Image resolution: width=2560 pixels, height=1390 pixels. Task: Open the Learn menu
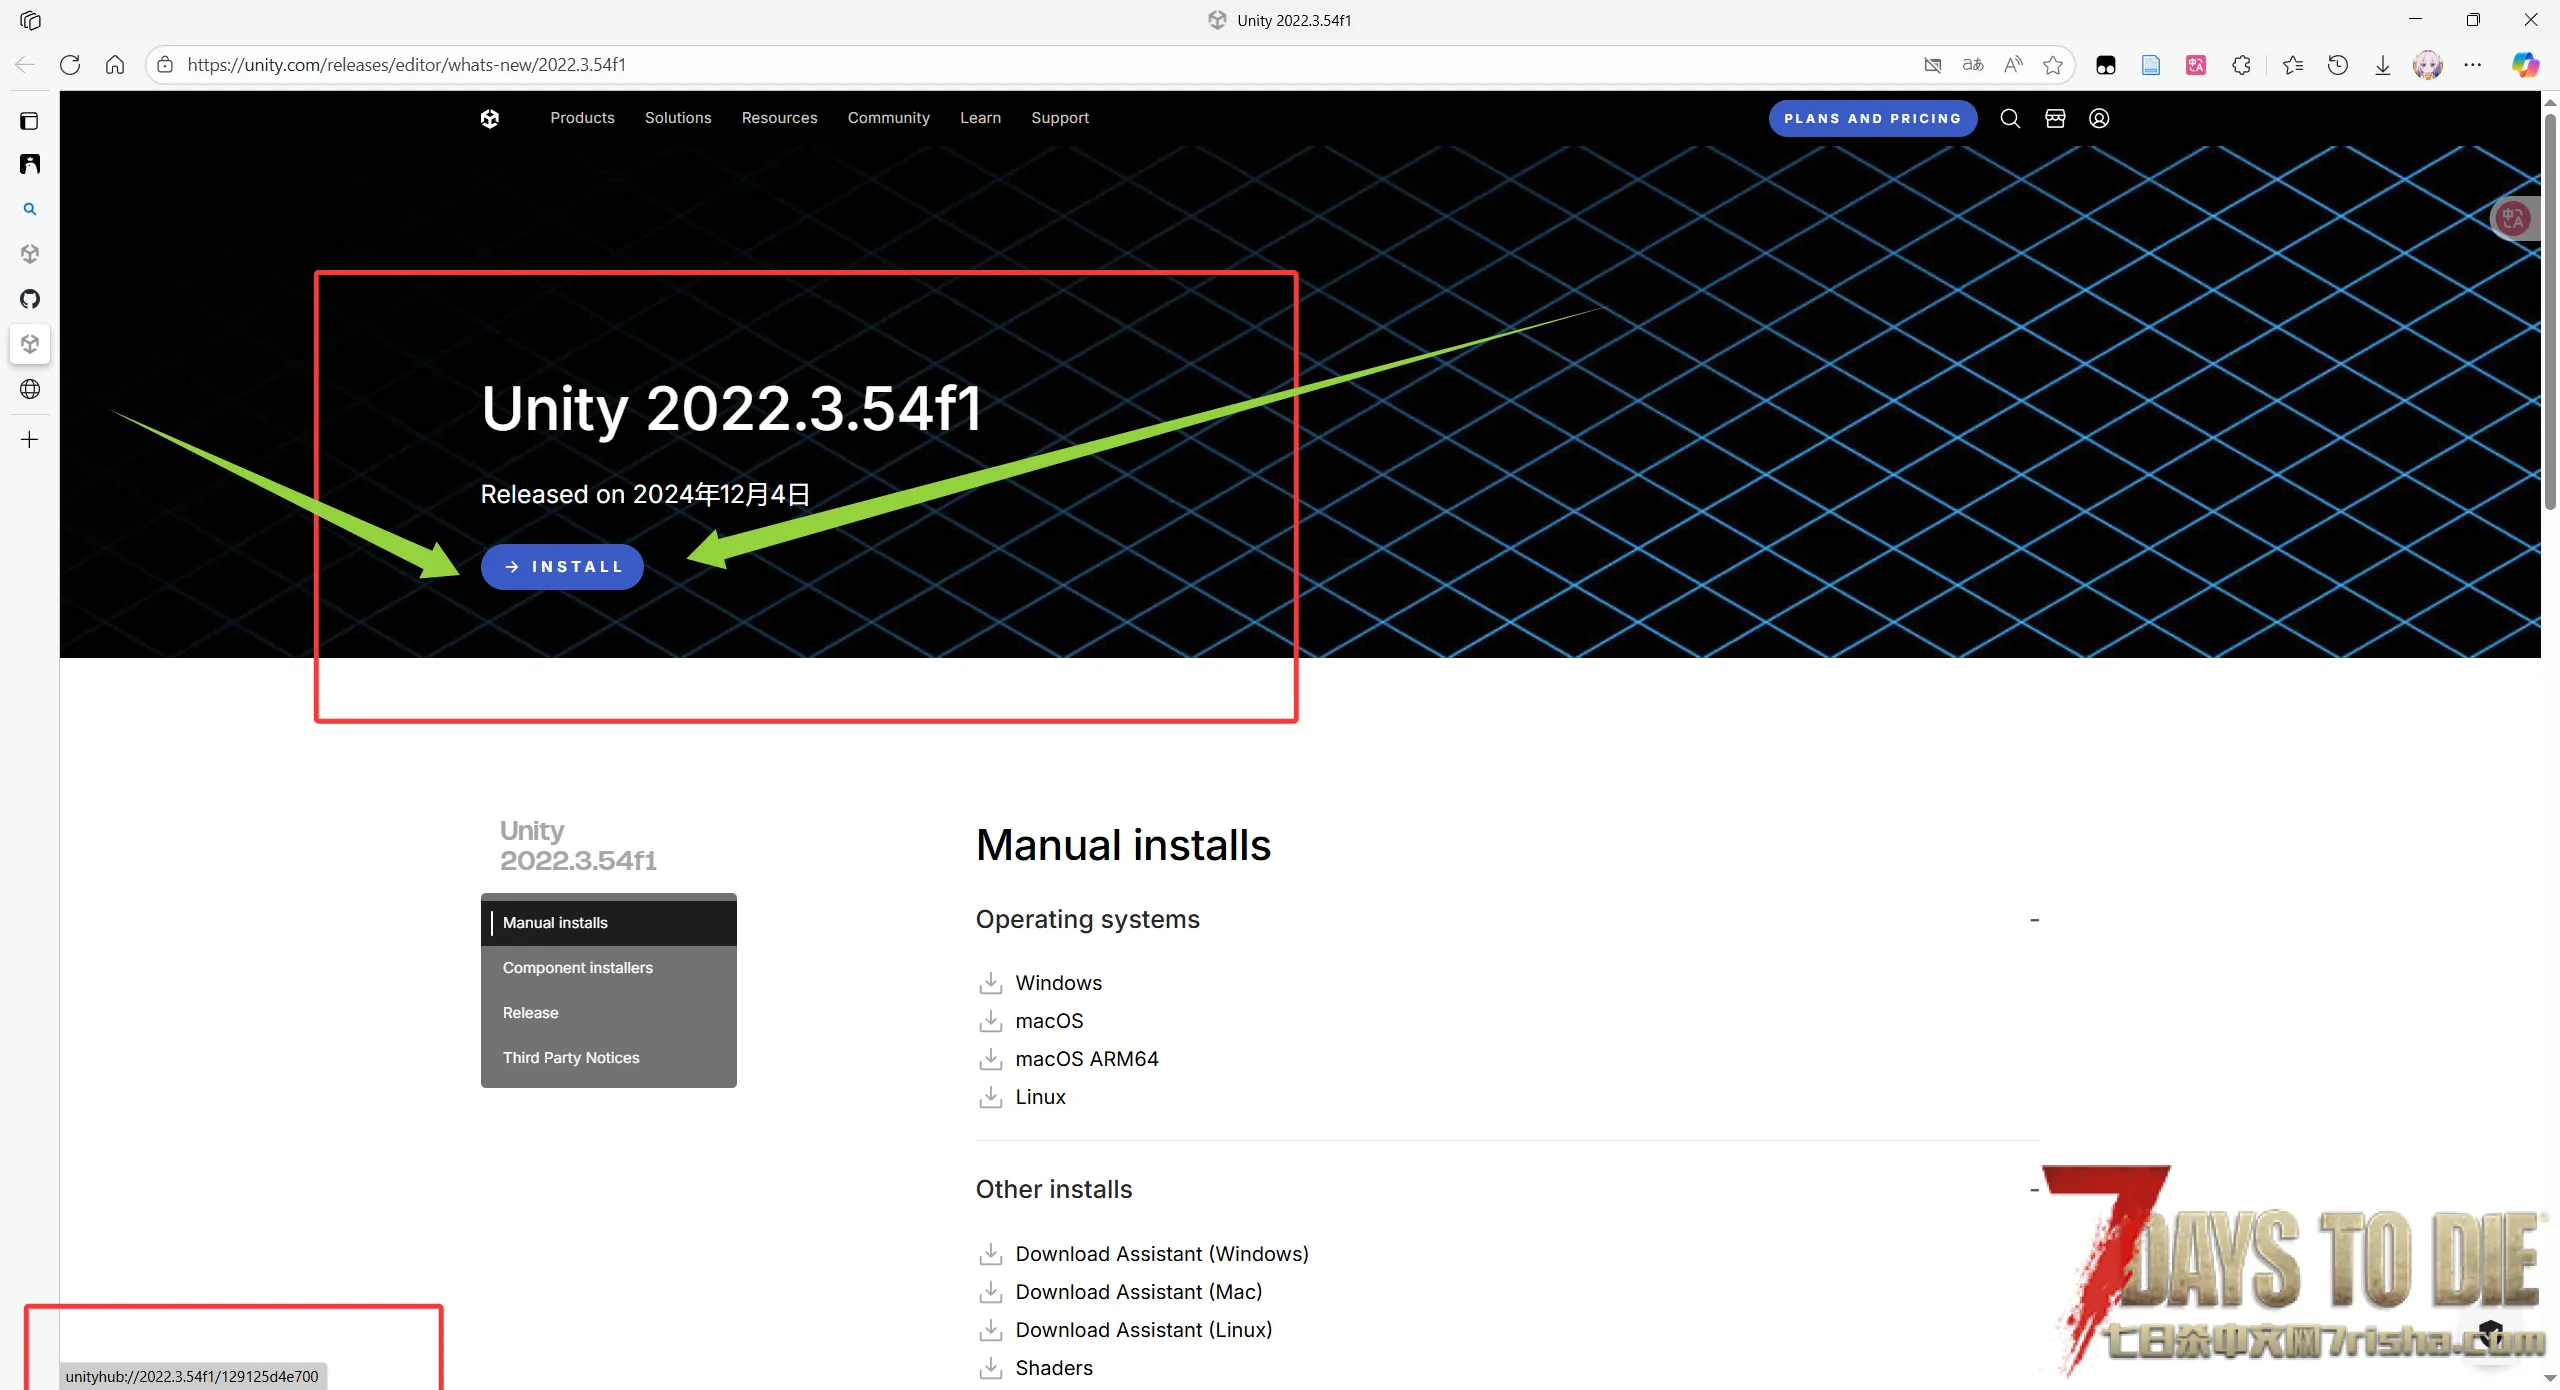[x=980, y=118]
